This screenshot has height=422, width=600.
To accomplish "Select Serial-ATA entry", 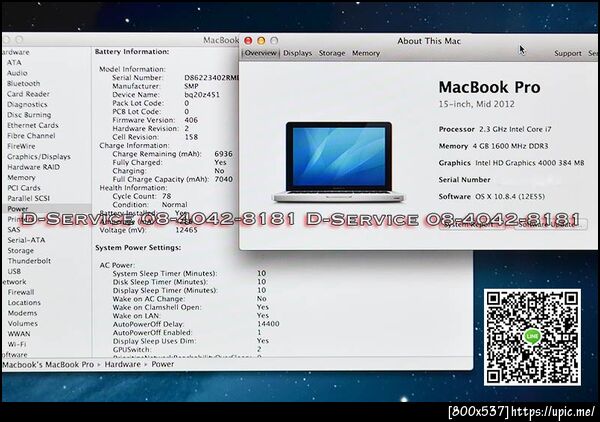I will click(26, 240).
